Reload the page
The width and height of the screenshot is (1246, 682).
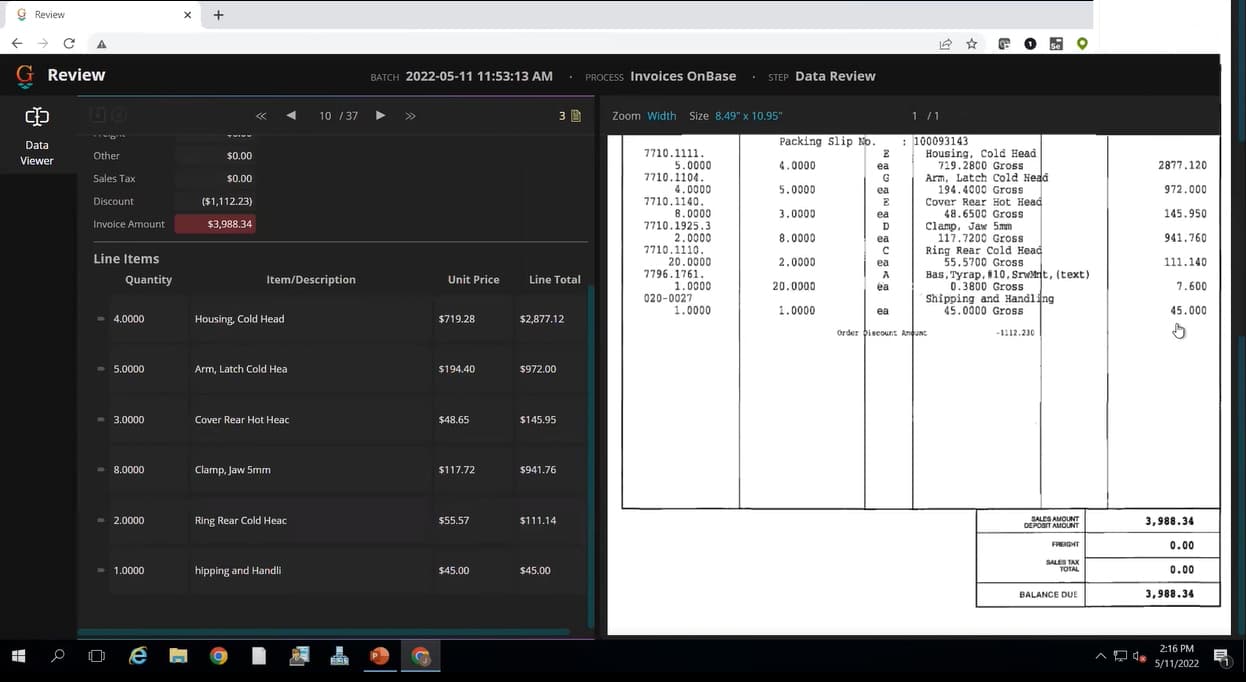click(x=69, y=44)
